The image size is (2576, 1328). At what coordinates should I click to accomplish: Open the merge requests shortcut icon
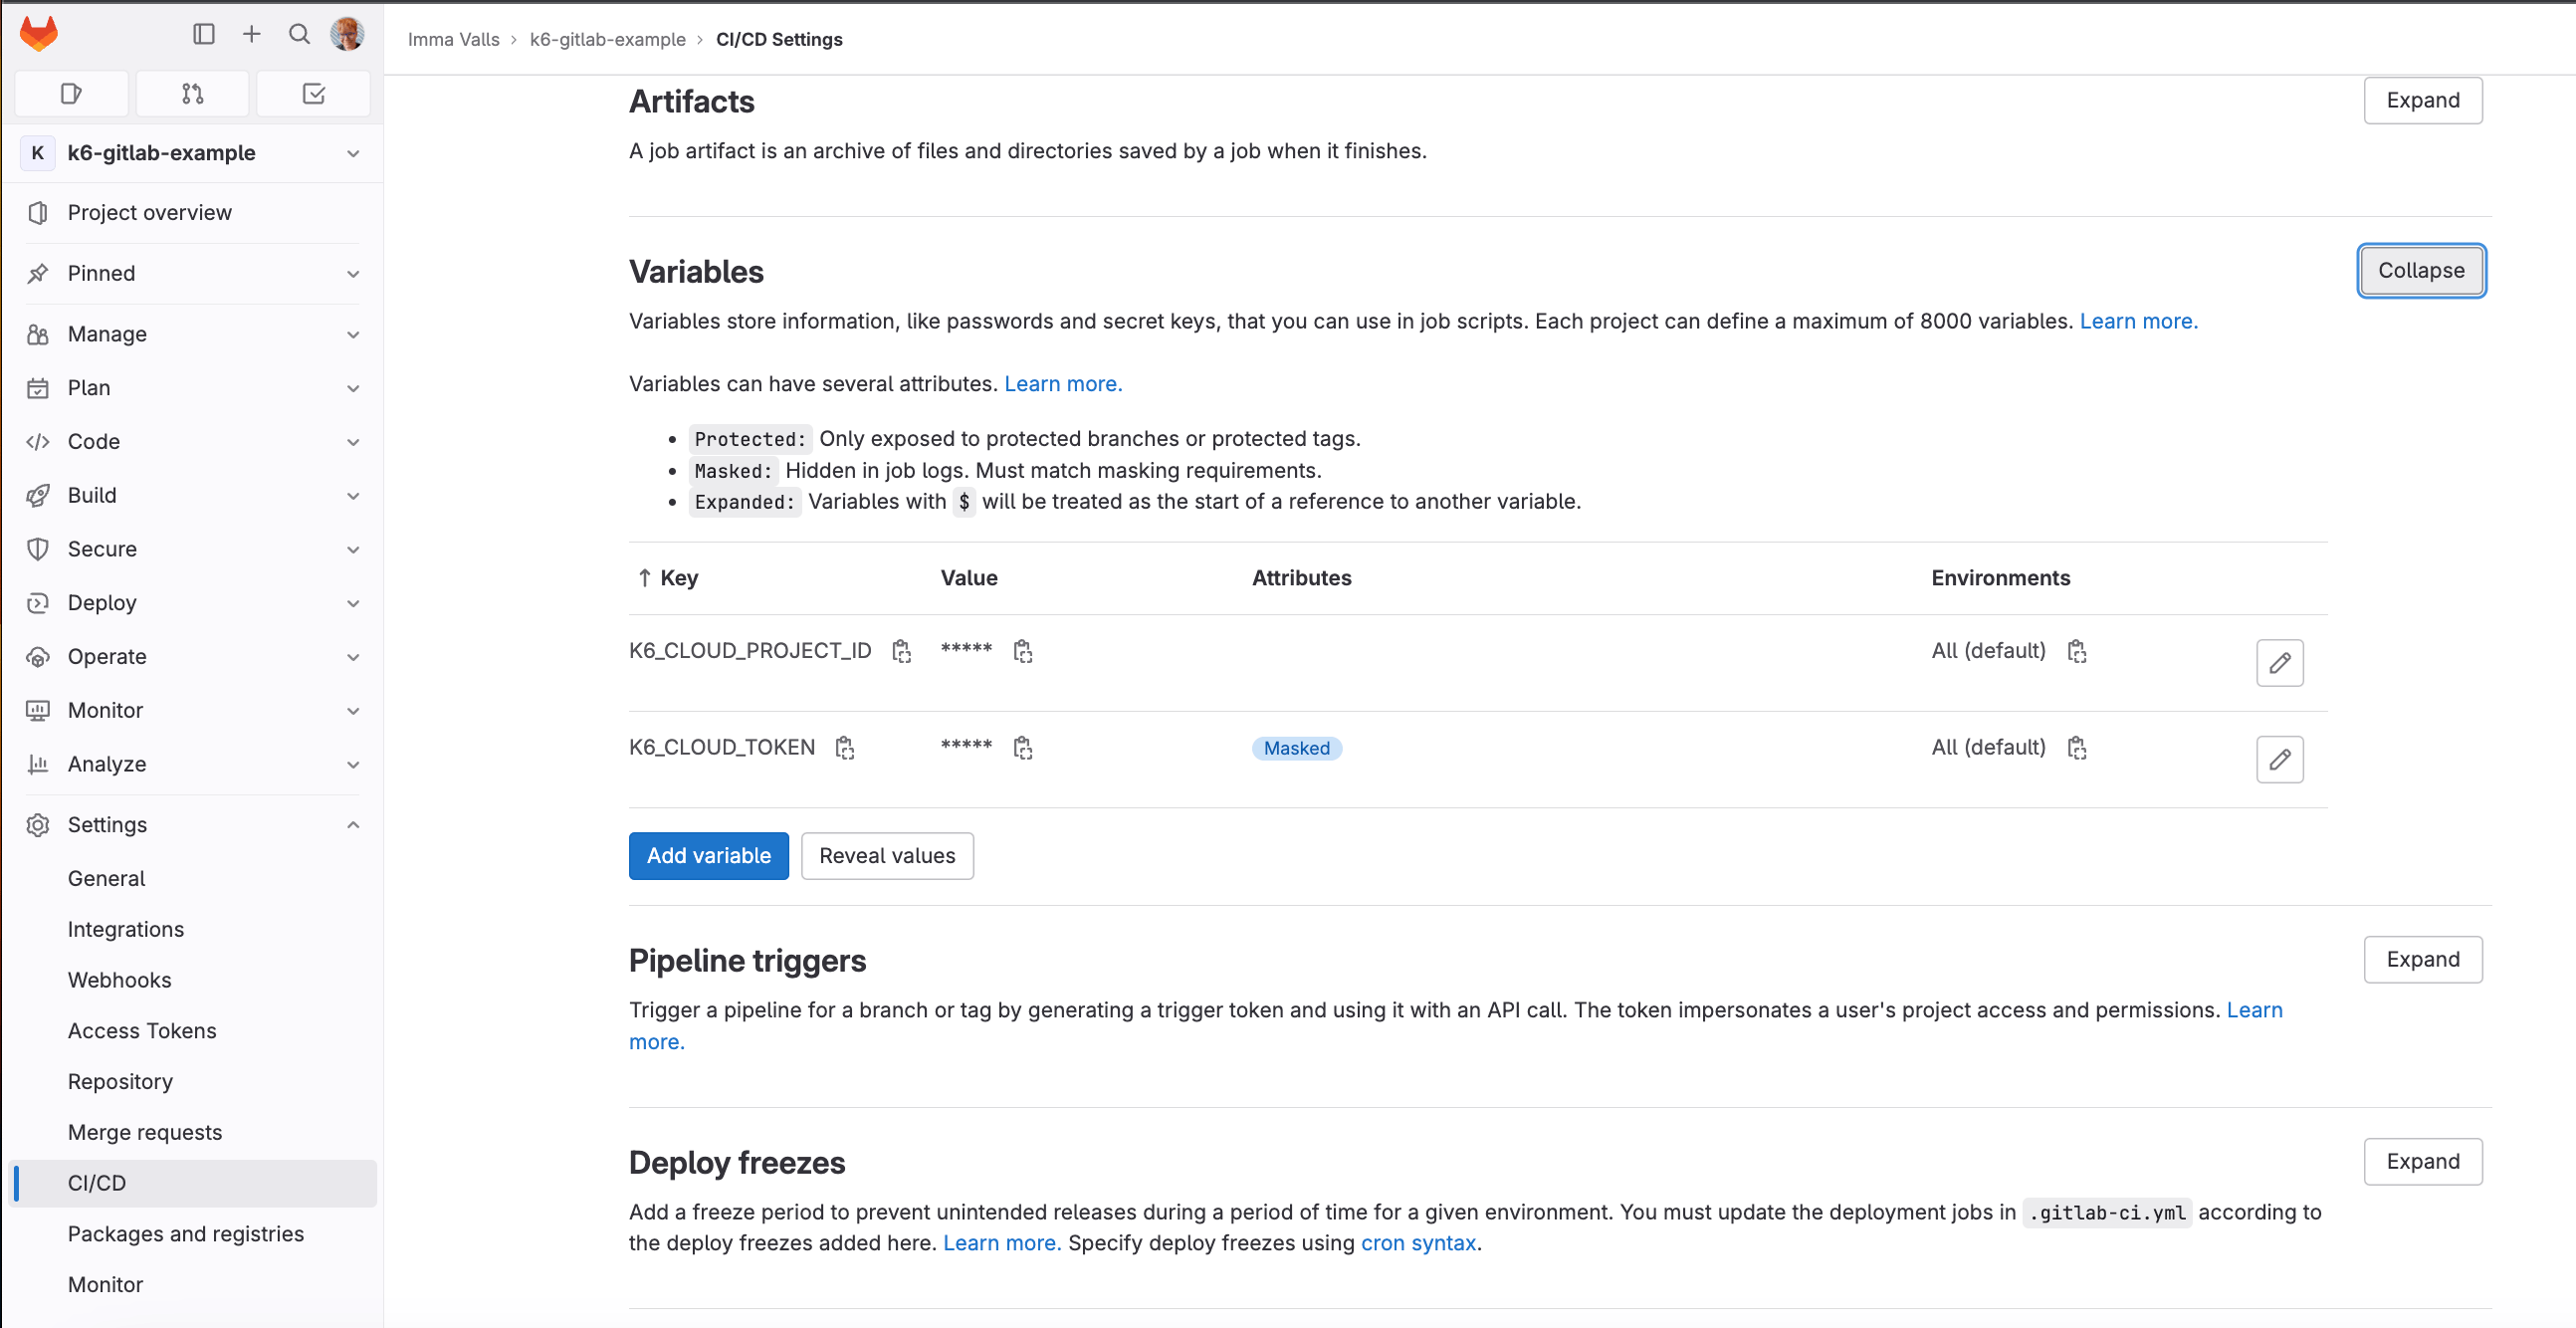point(192,93)
